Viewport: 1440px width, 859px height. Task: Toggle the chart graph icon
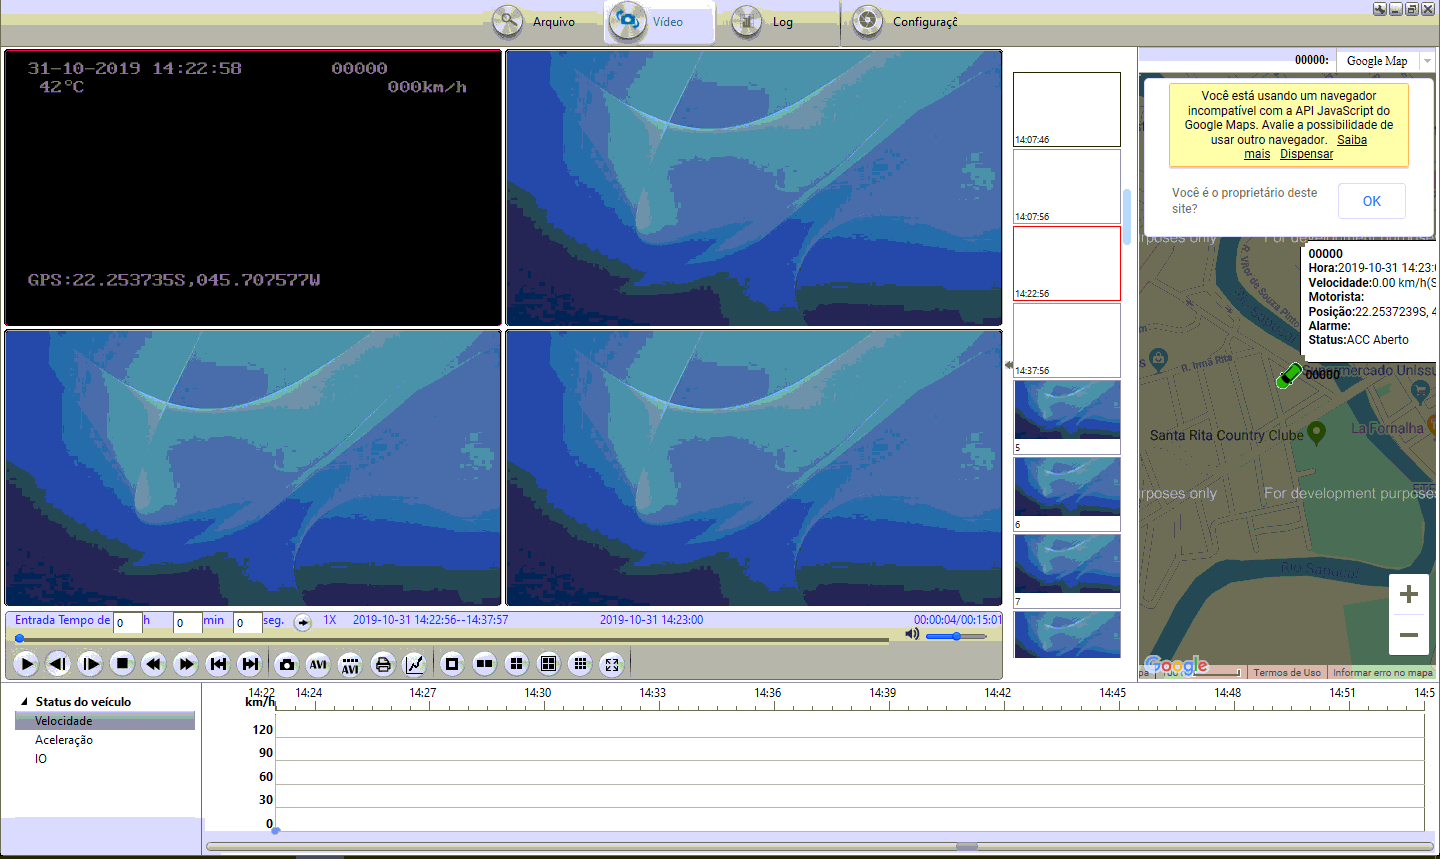click(x=414, y=663)
